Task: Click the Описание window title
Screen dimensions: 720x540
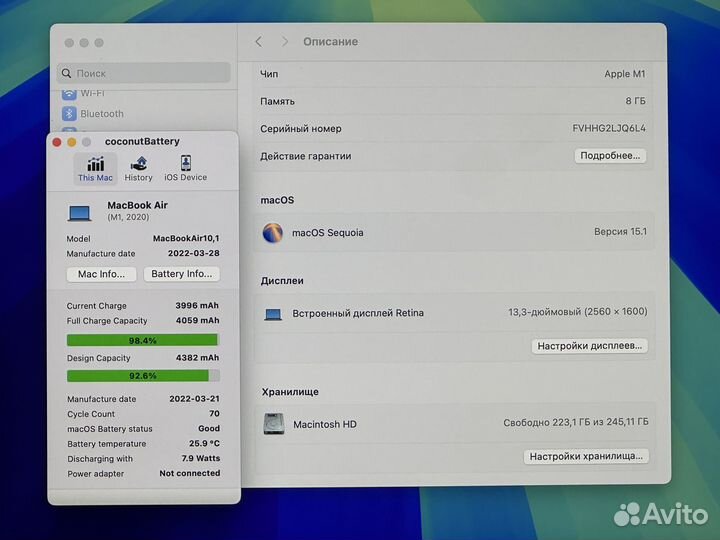Action: 331,42
